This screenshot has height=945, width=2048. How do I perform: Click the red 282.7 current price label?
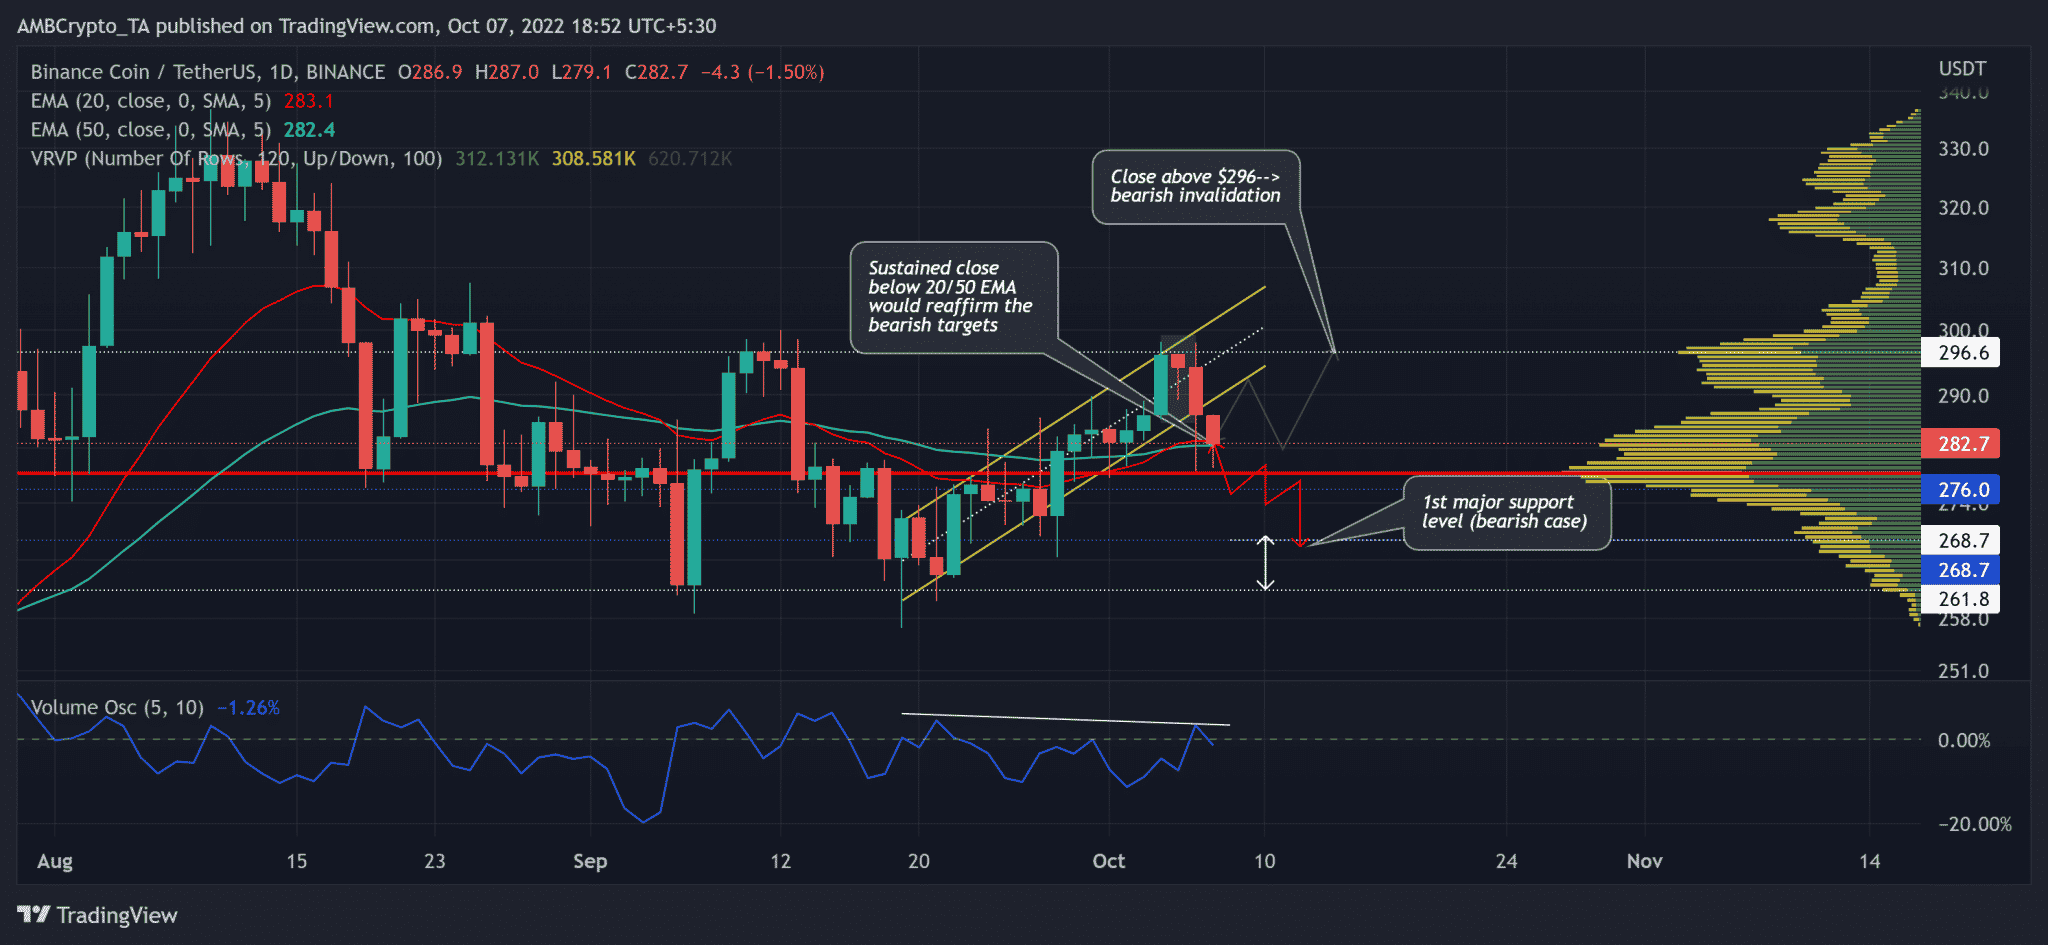[x=1961, y=444]
